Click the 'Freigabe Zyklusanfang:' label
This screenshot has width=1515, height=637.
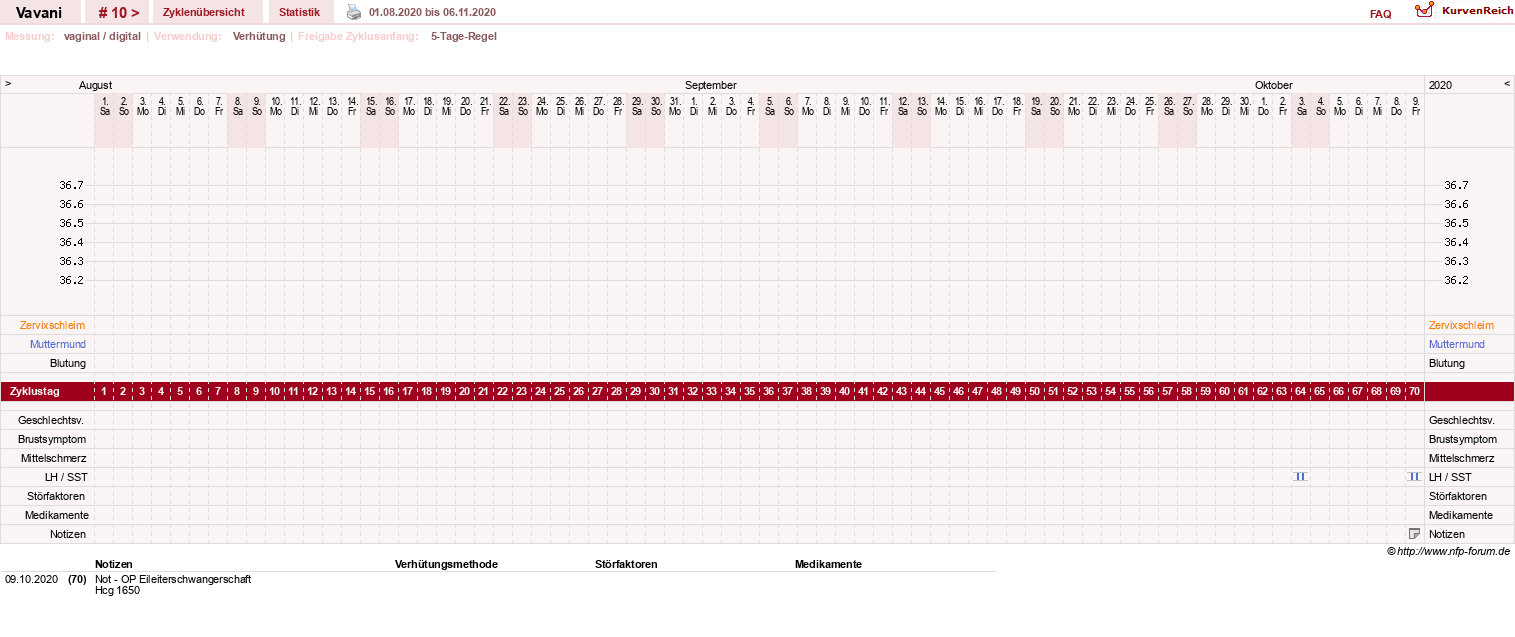pyautogui.click(x=358, y=36)
